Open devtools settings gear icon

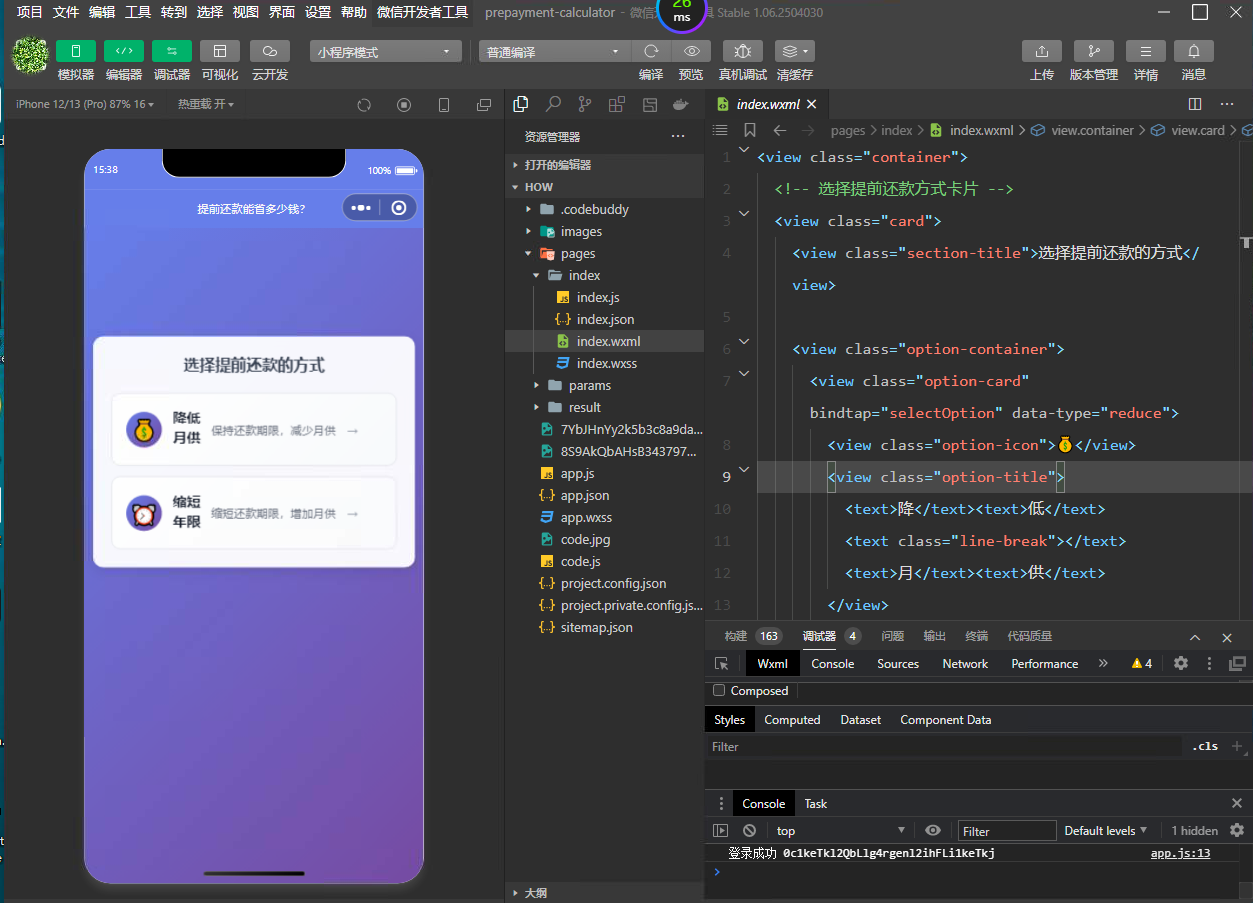(1181, 664)
